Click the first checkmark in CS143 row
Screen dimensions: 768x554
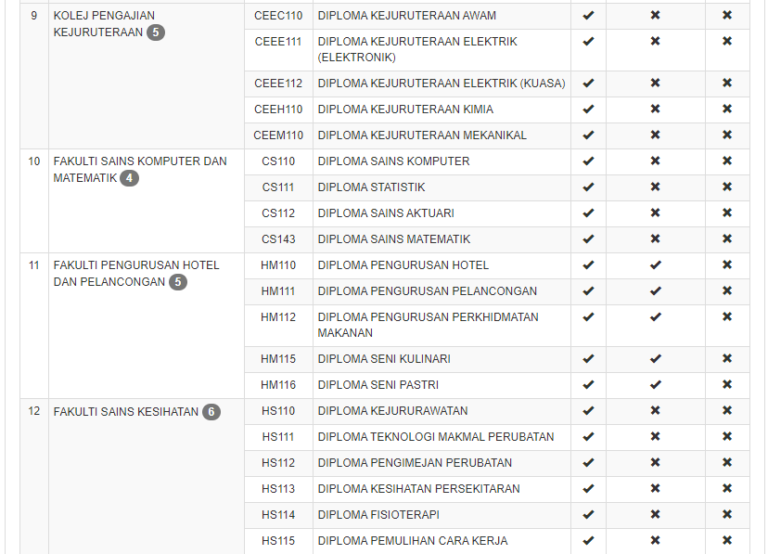tap(588, 239)
